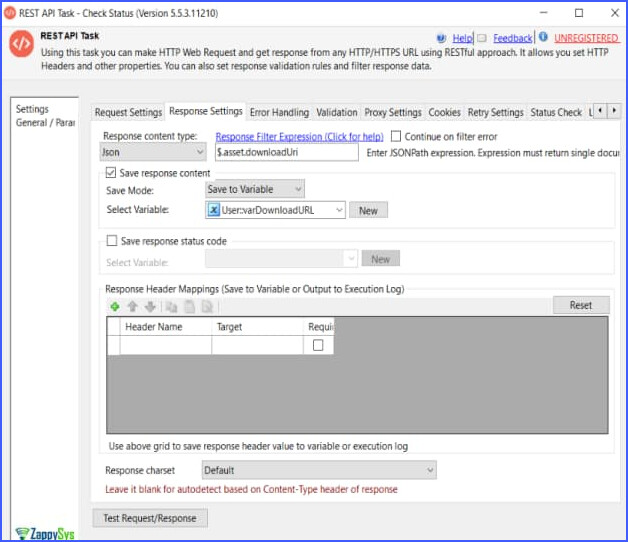Switch to the Cookies tab
628x542 pixels.
[445, 113]
